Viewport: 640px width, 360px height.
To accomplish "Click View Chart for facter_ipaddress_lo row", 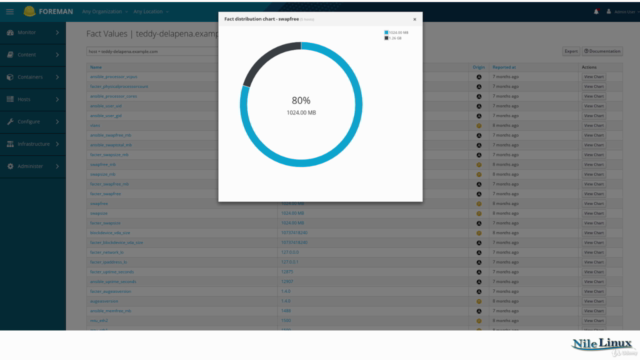I will coord(593,262).
